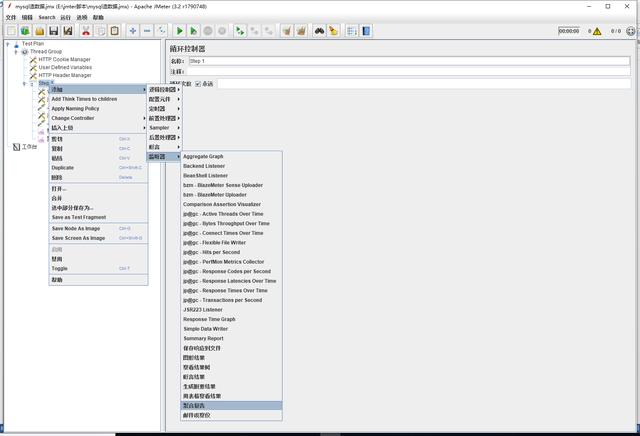Click the plus Expand All toolbar icon
The width and height of the screenshot is (640, 436).
click(x=133, y=31)
